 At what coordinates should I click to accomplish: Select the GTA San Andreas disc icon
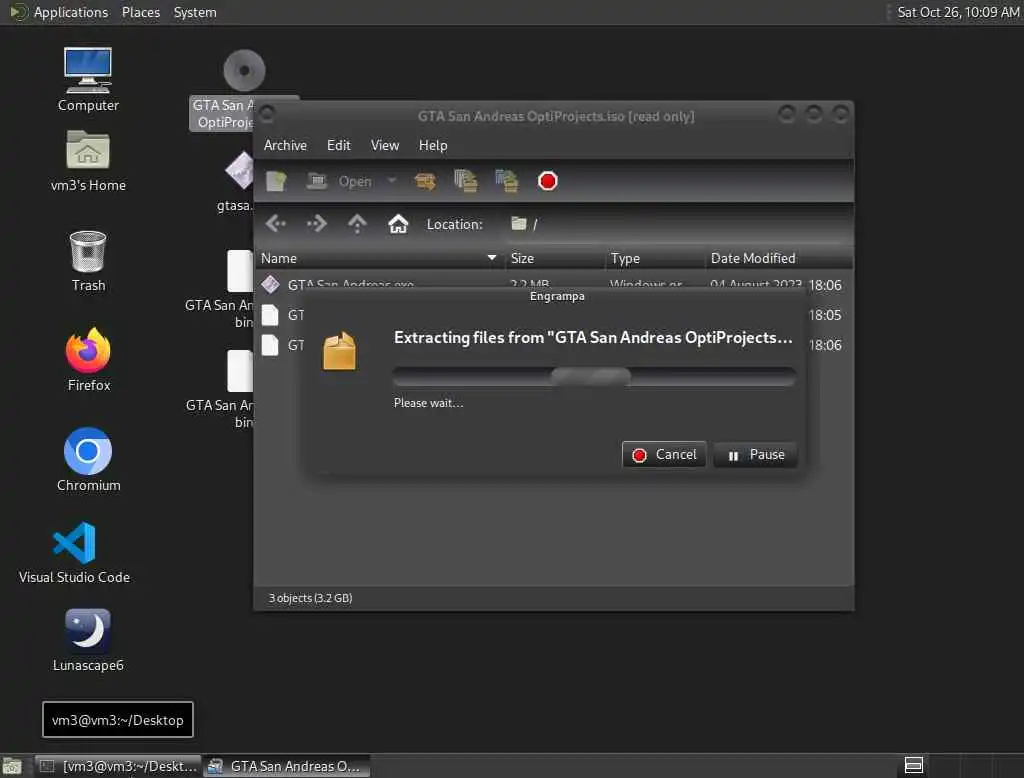point(244,70)
